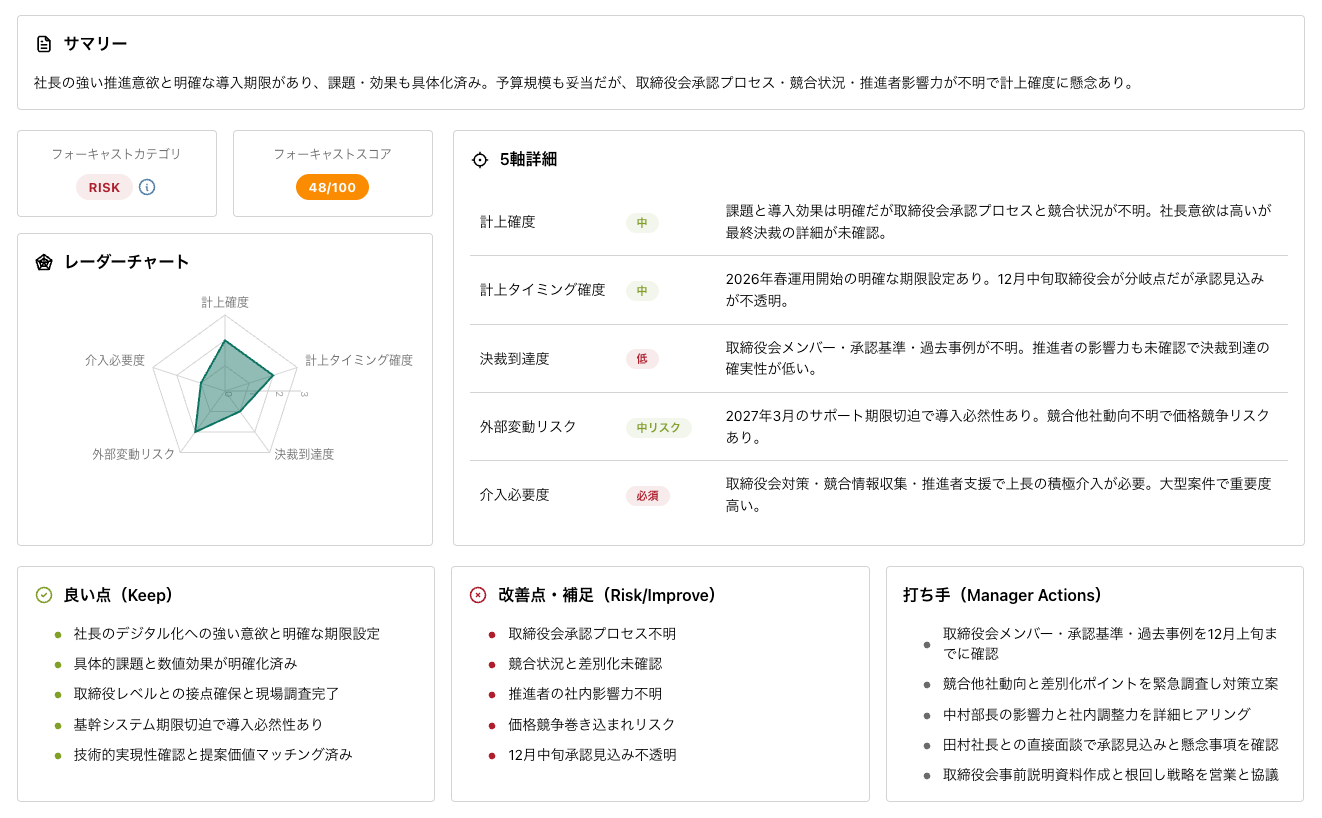The width and height of the screenshot is (1322, 818).
Task: Click the 中リスク badge for 外部変動リスク
Action: pyautogui.click(x=658, y=427)
